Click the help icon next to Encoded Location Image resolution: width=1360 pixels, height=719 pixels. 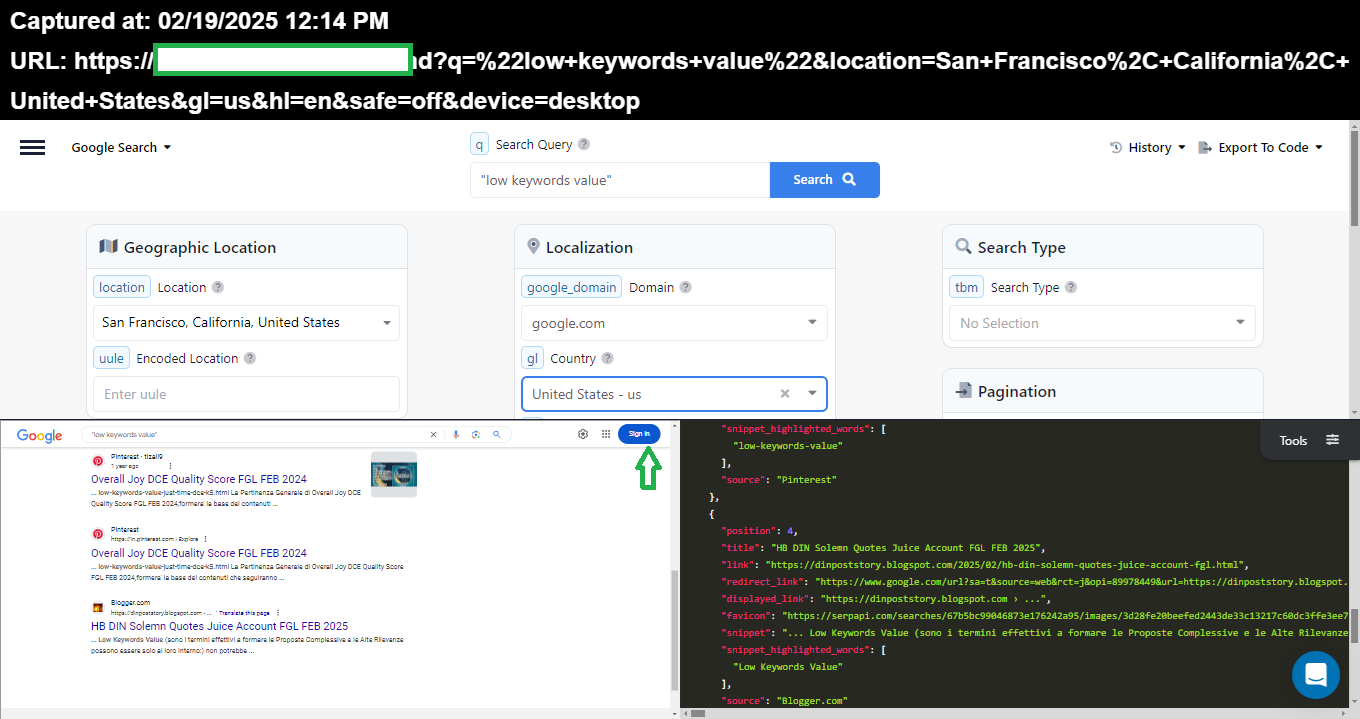250,358
